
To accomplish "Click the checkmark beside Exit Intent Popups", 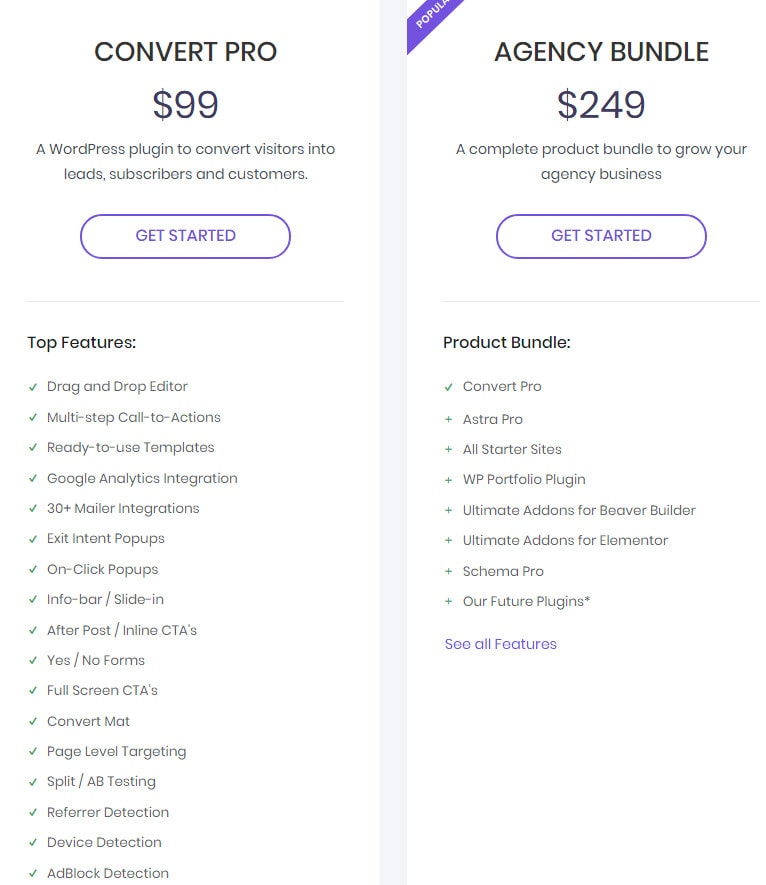I will 33,539.
